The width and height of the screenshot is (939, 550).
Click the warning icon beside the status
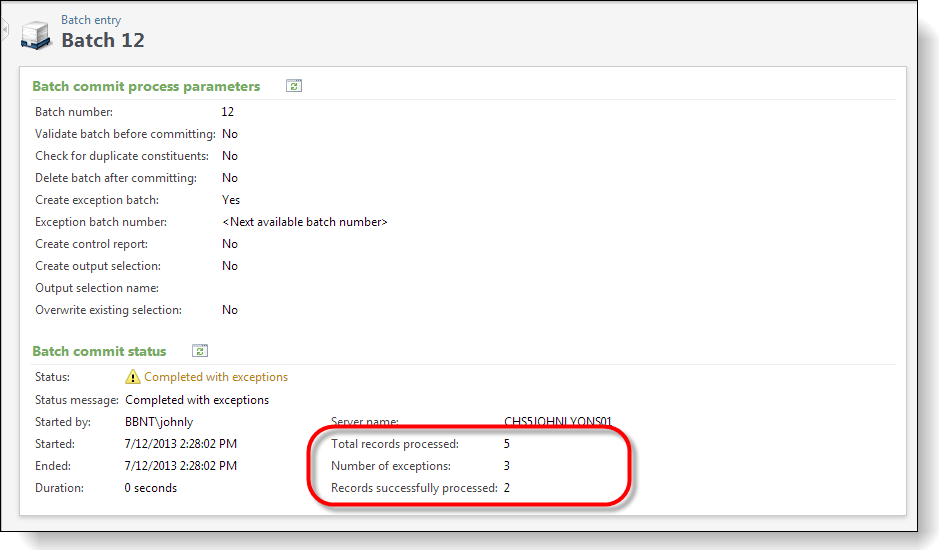point(132,377)
